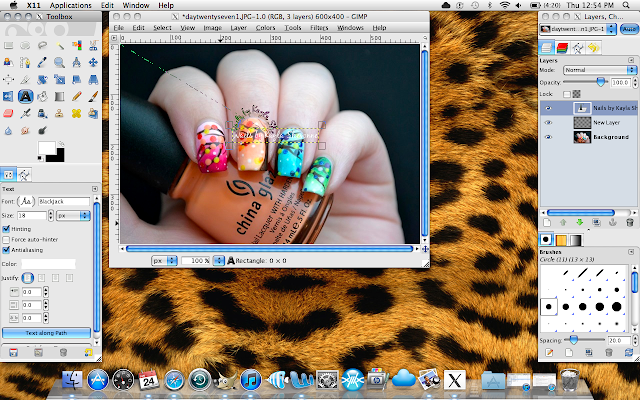This screenshot has width=640, height=400.
Task: Click the Text along Path button
Action: pos(46,333)
